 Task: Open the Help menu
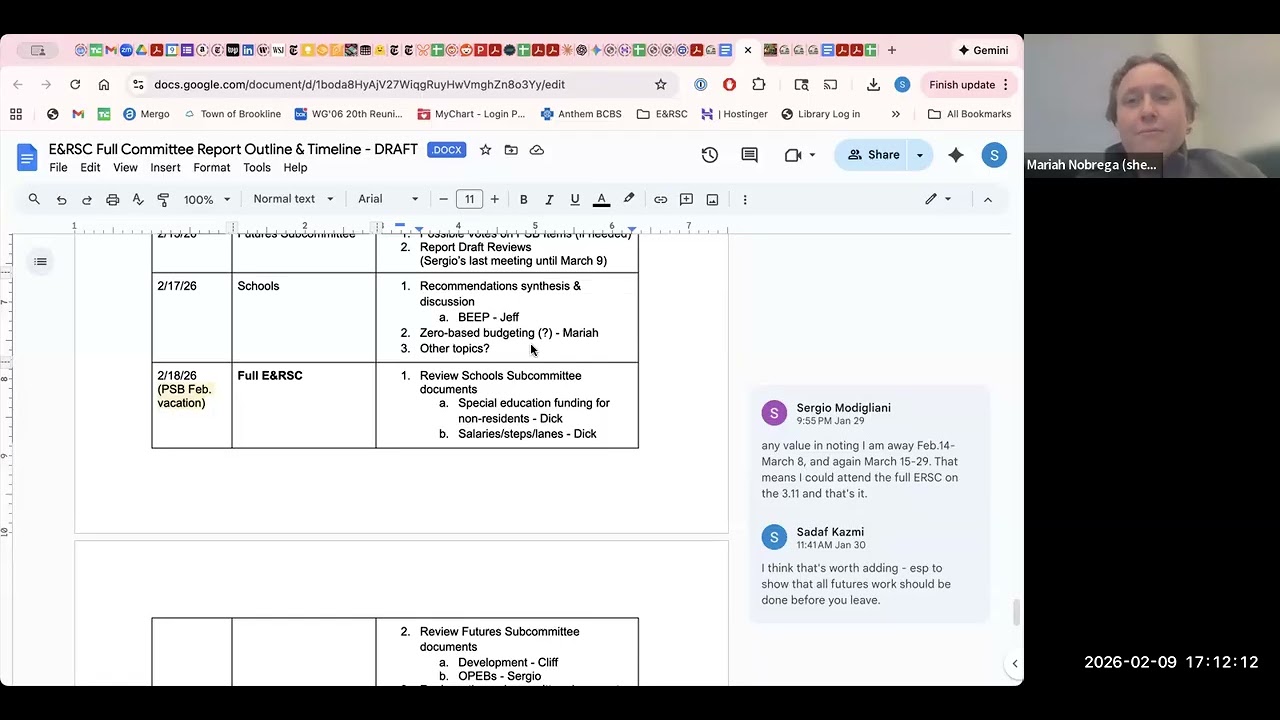(x=295, y=168)
